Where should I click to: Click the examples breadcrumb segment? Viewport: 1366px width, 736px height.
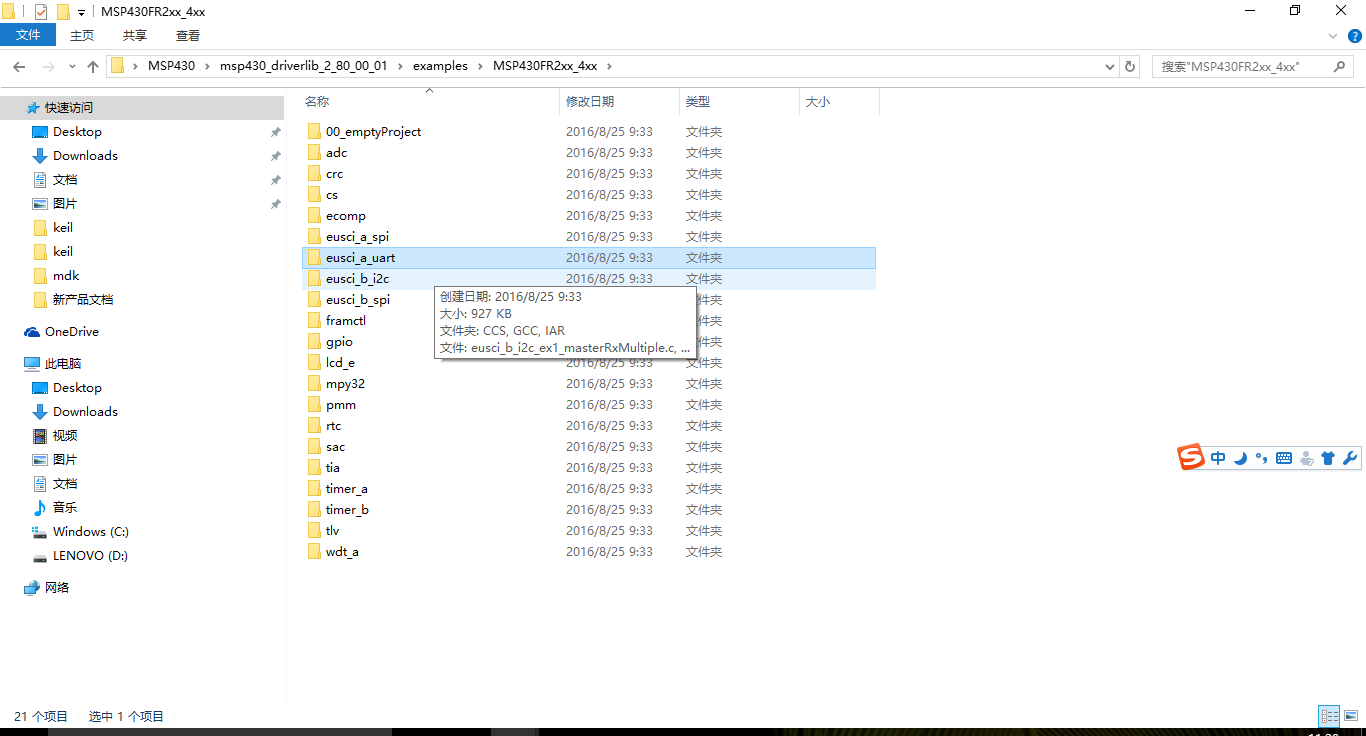point(440,66)
